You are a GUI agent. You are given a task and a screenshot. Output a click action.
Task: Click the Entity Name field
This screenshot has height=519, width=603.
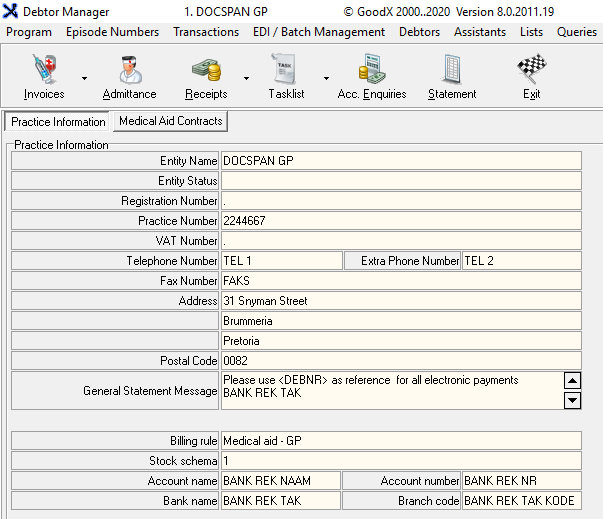[x=400, y=161]
